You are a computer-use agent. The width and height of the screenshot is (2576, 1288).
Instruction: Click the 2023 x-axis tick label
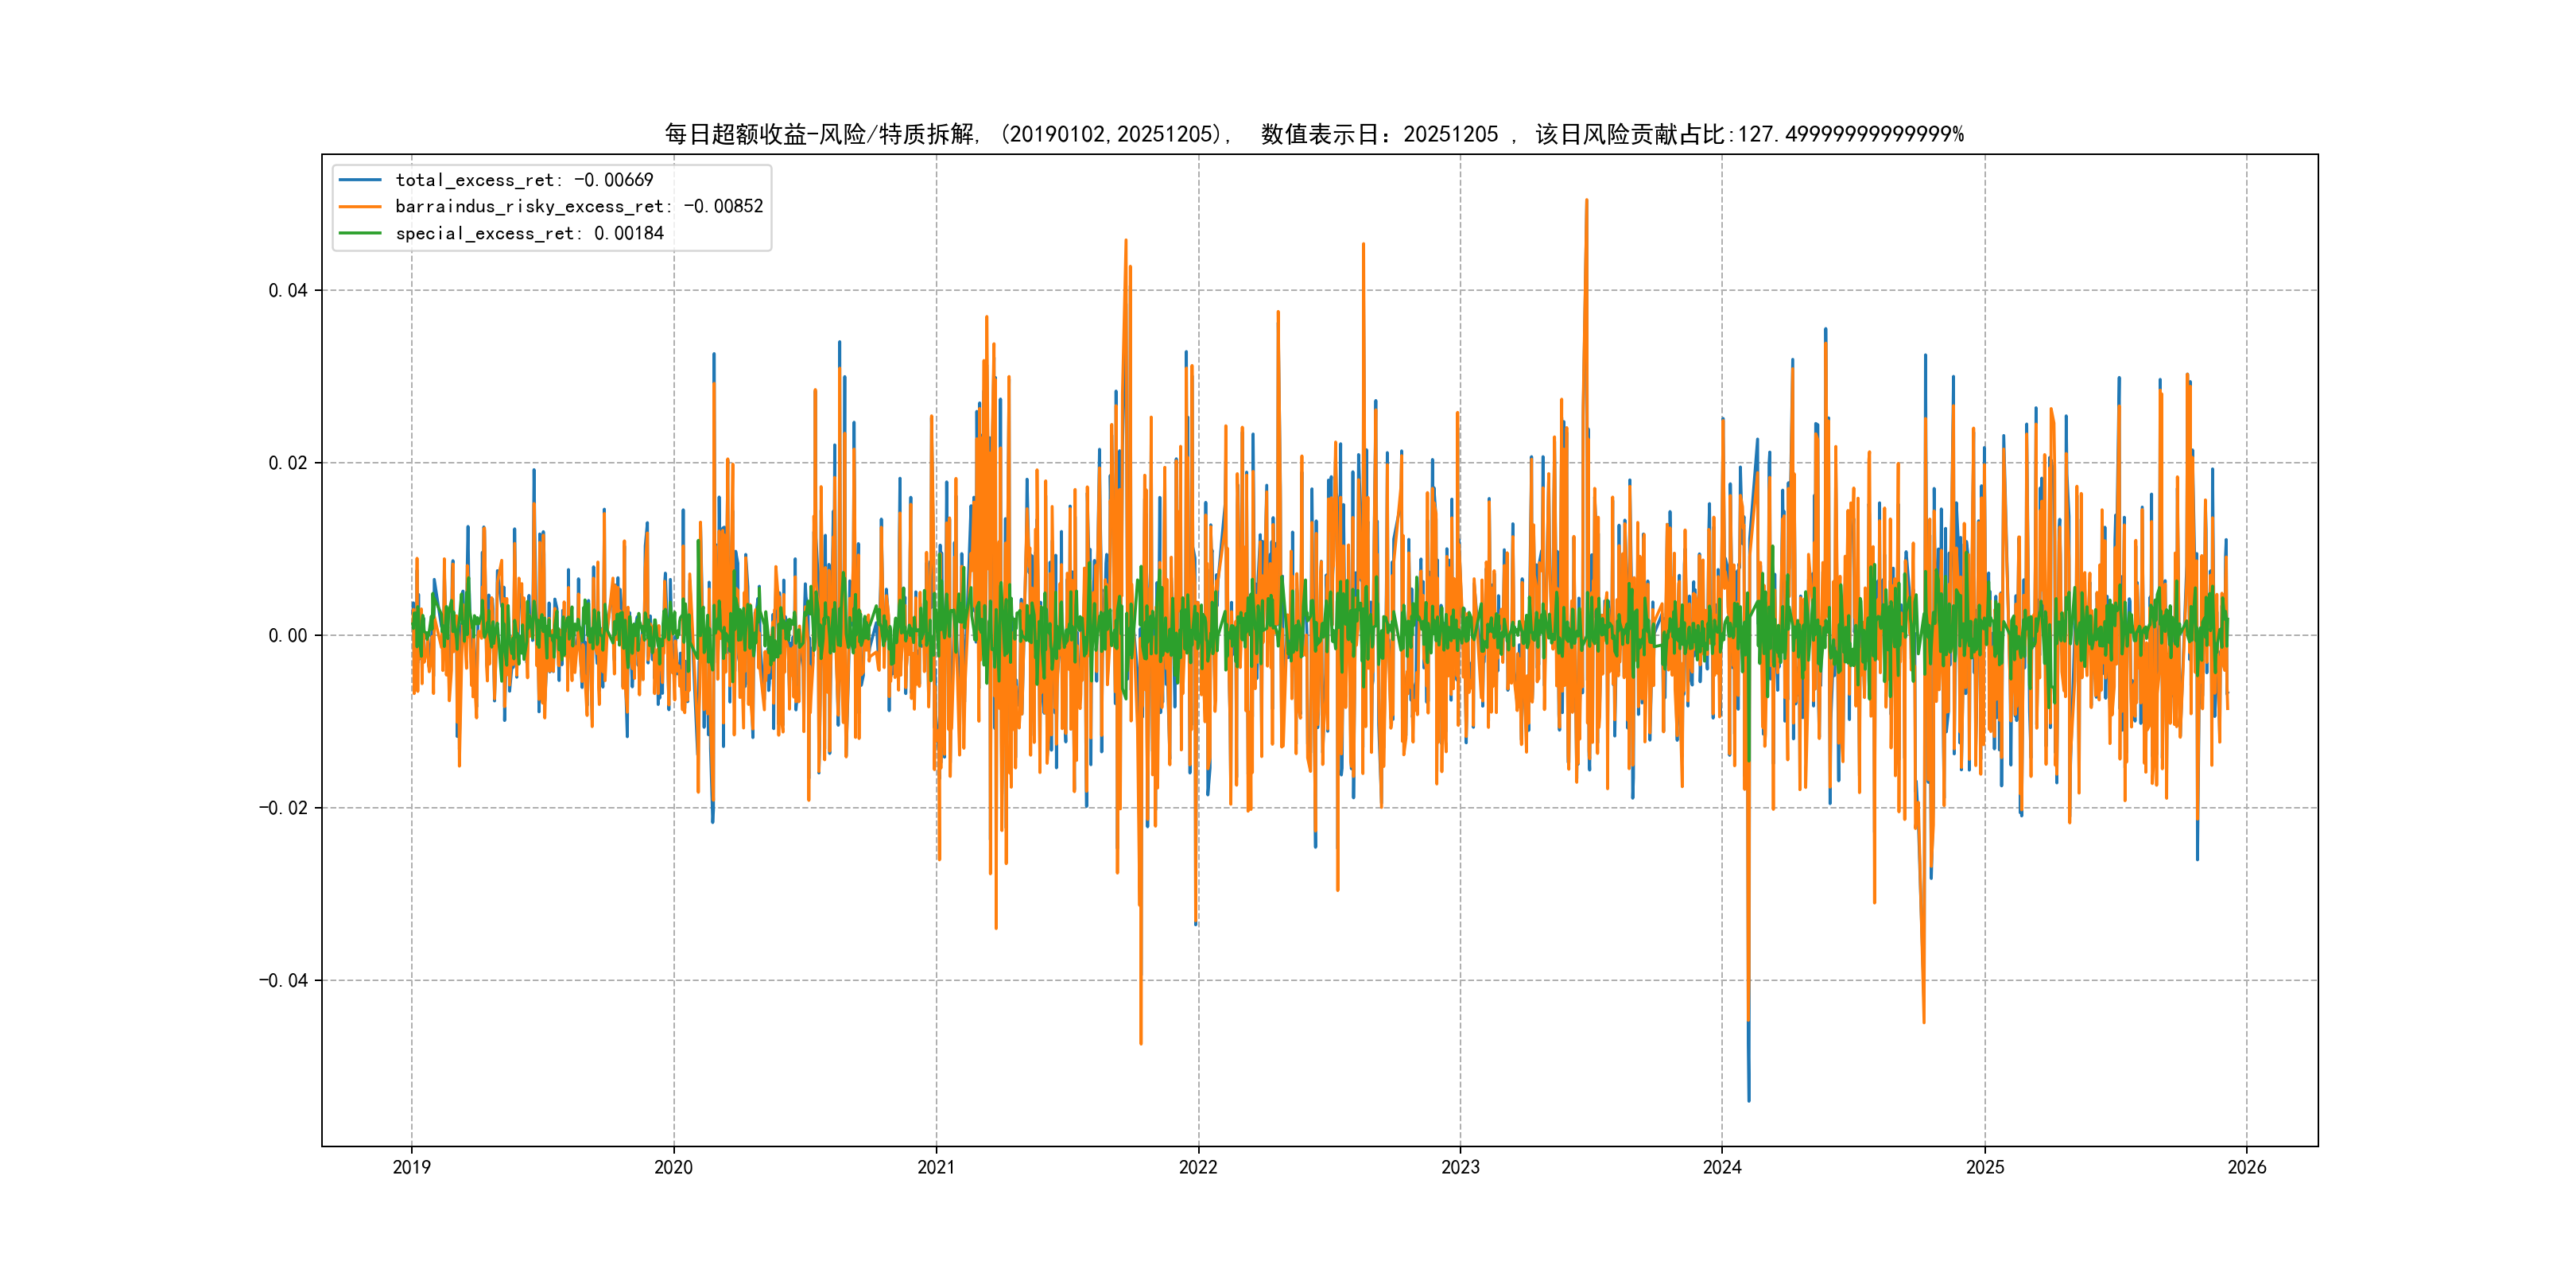coord(1460,1167)
